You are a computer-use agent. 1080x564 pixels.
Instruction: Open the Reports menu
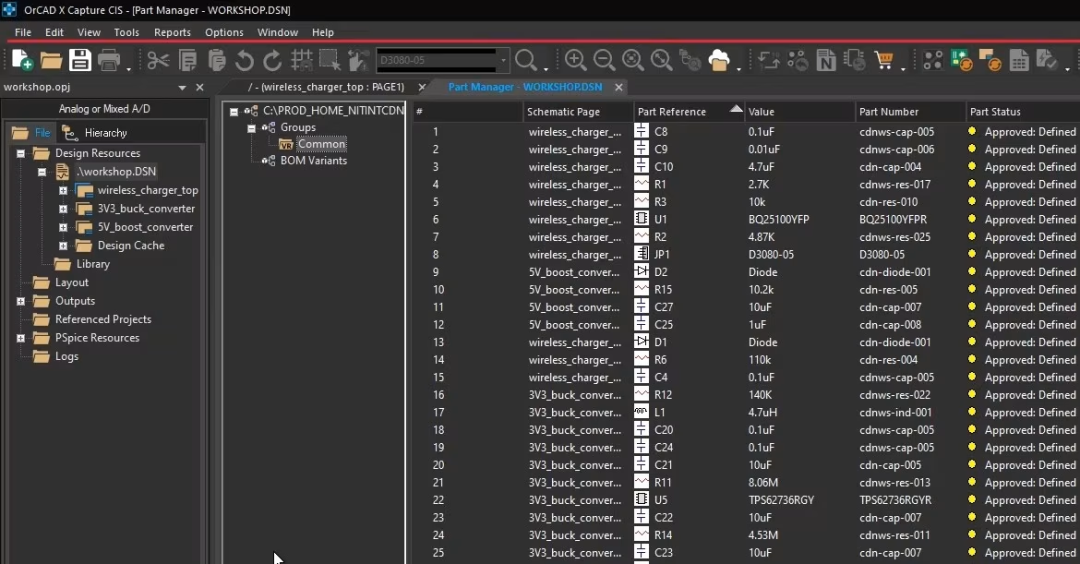(x=172, y=32)
